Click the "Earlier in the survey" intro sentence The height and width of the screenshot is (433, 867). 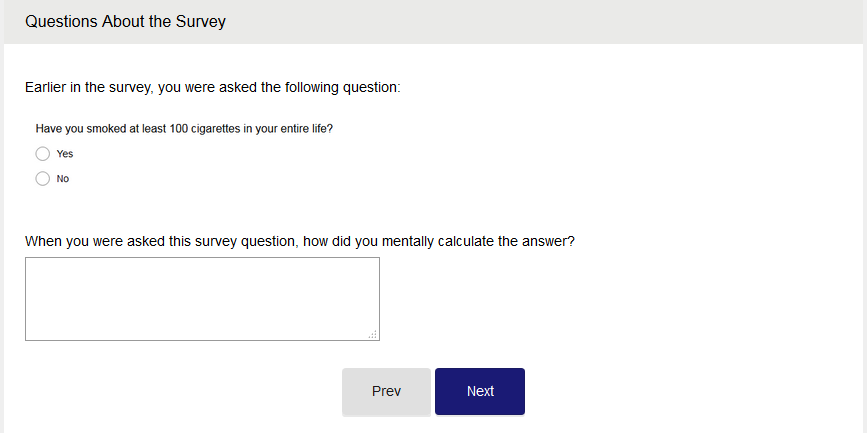[x=212, y=88]
